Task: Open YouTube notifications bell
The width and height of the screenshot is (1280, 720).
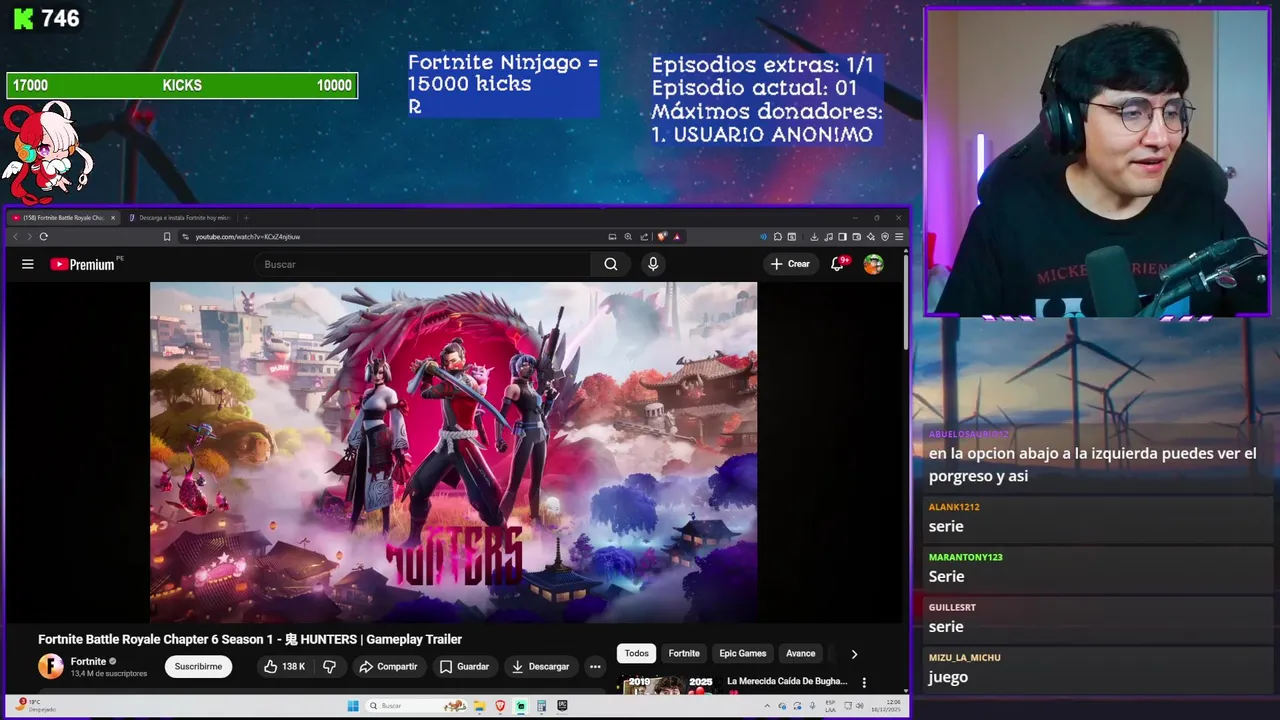Action: point(838,264)
